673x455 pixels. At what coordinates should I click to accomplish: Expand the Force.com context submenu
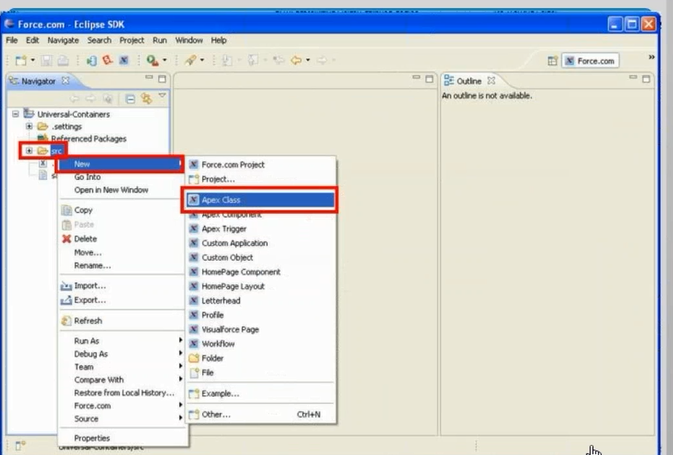coord(122,406)
